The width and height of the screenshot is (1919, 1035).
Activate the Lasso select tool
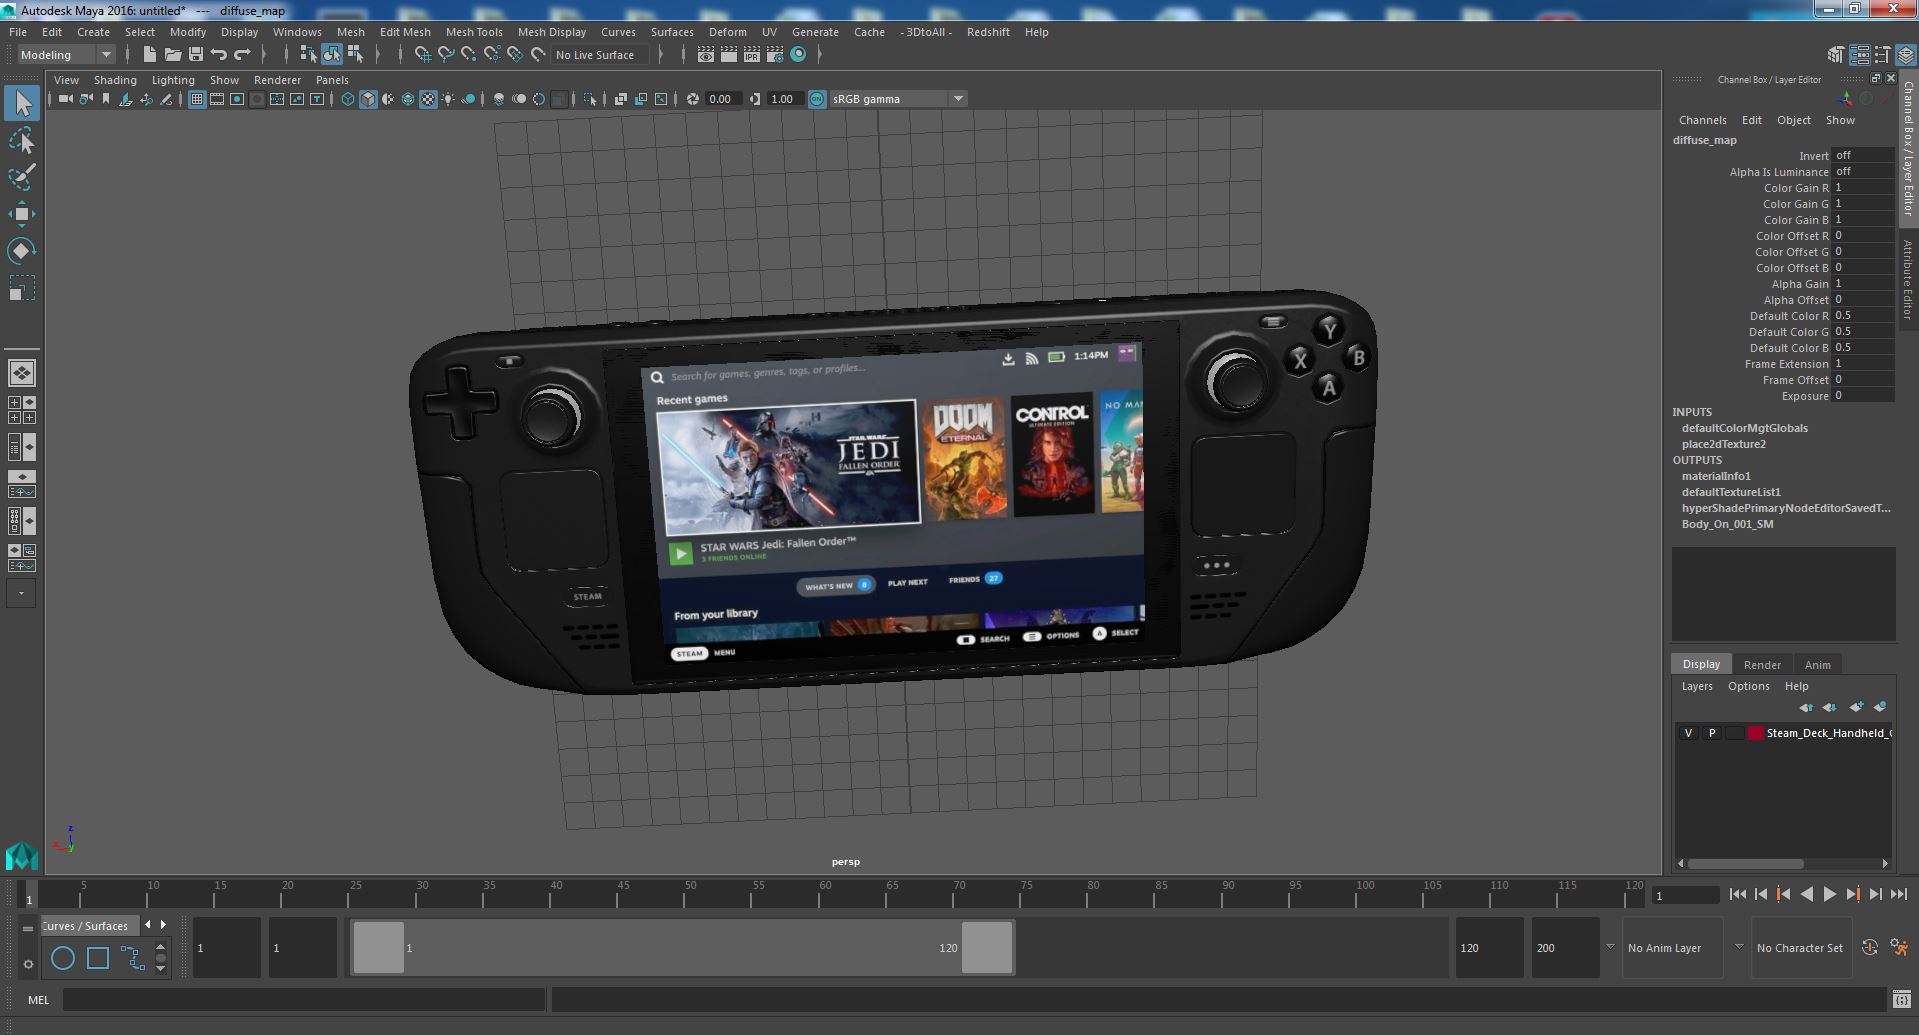coord(22,141)
